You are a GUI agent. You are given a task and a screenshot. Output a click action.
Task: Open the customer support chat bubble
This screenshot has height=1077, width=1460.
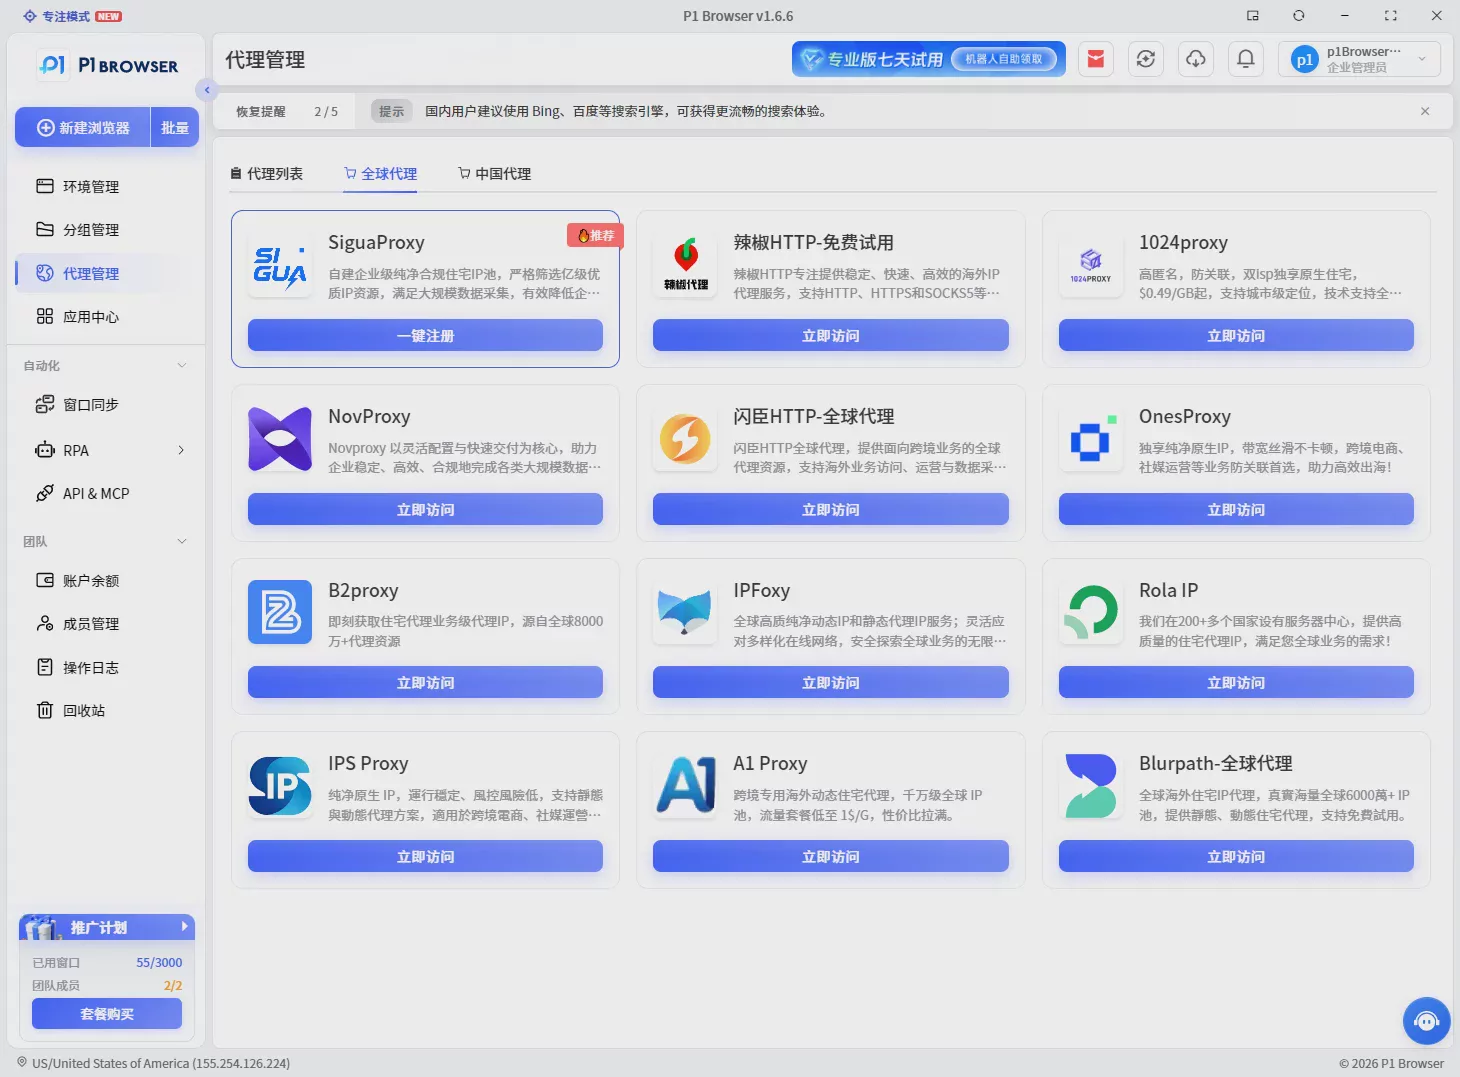[x=1427, y=1021]
